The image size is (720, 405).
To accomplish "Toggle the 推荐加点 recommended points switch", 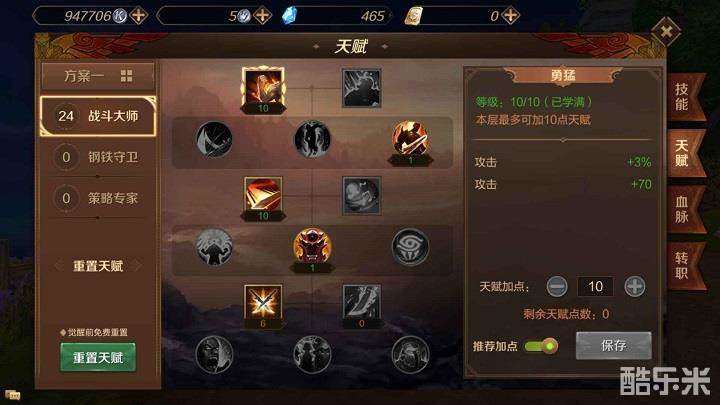I will tap(541, 346).
